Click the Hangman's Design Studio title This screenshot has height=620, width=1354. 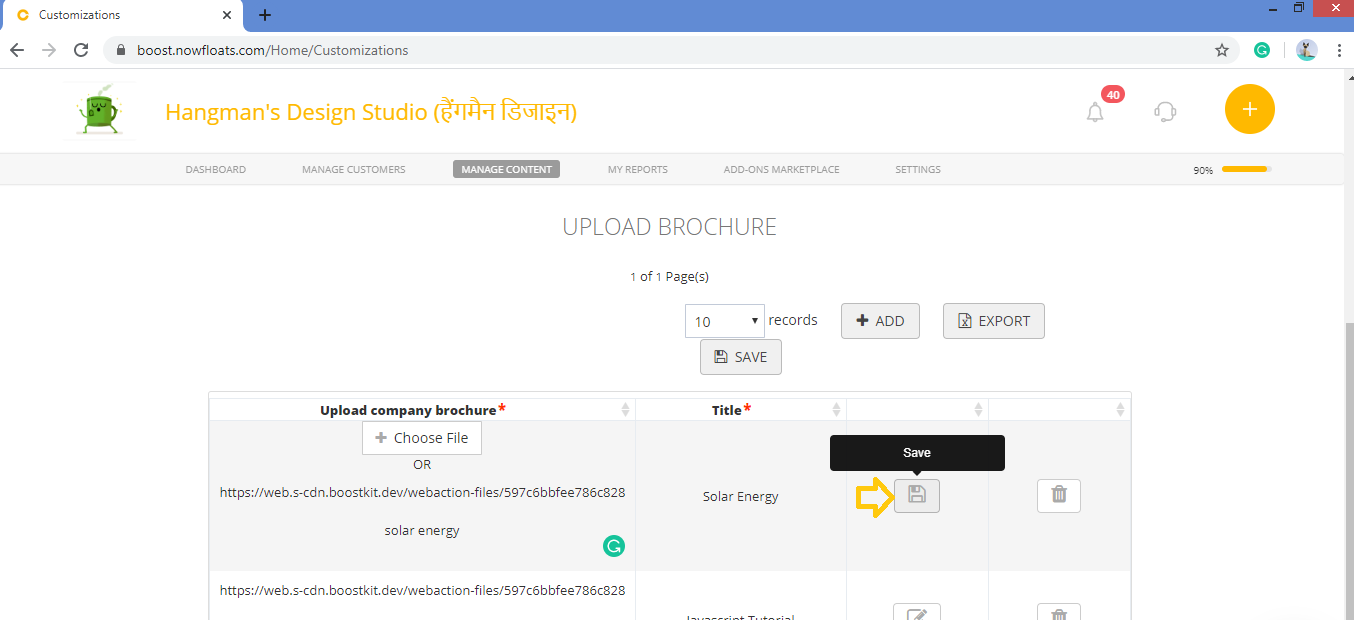point(371,112)
